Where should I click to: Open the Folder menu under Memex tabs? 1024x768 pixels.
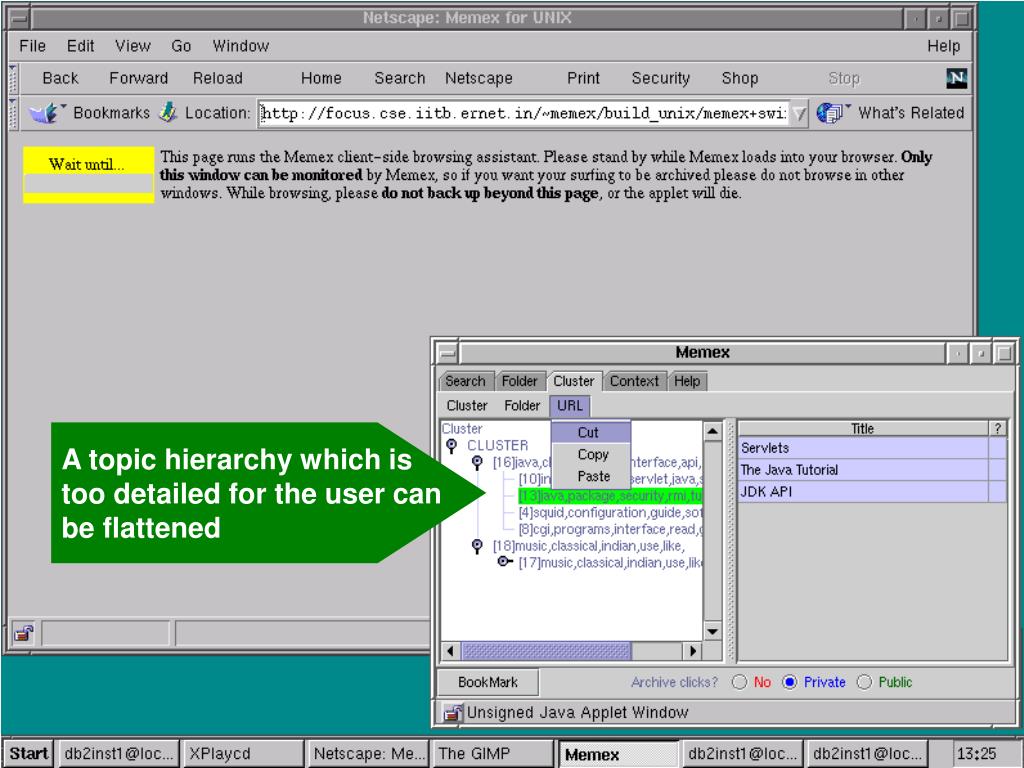click(x=522, y=406)
